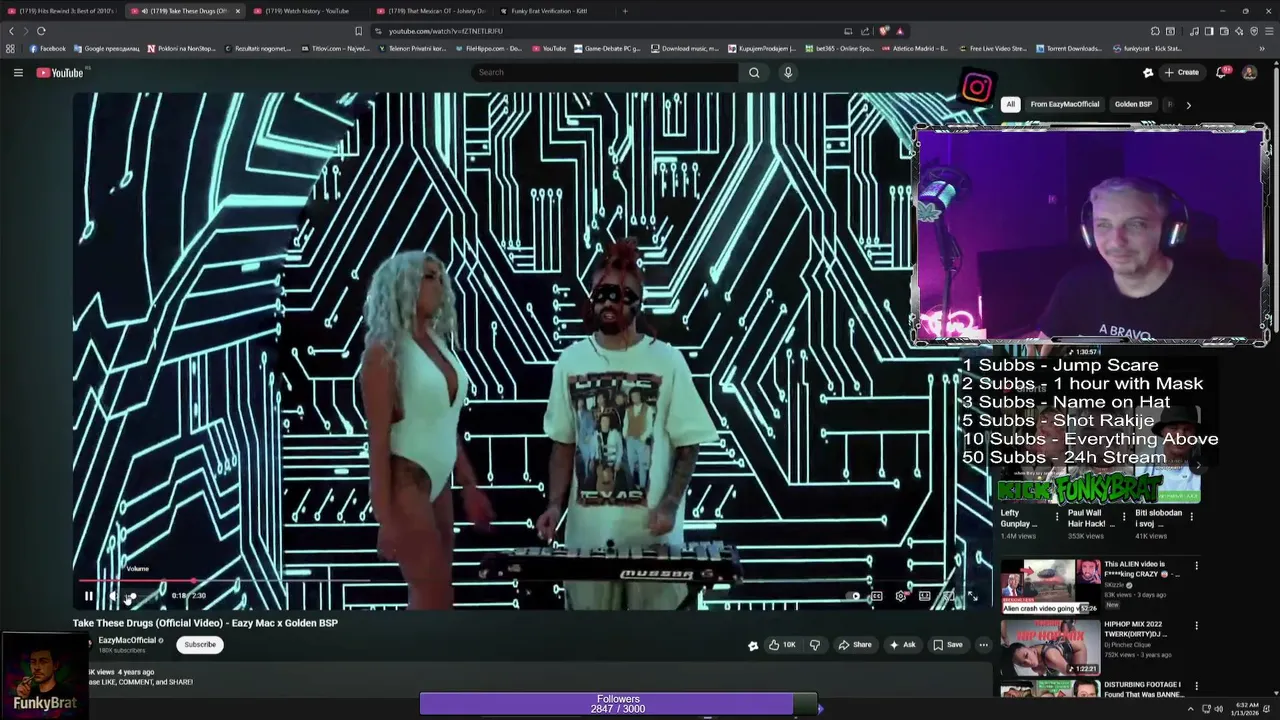
Task: Go to the YouTube home logo
Action: [60, 72]
